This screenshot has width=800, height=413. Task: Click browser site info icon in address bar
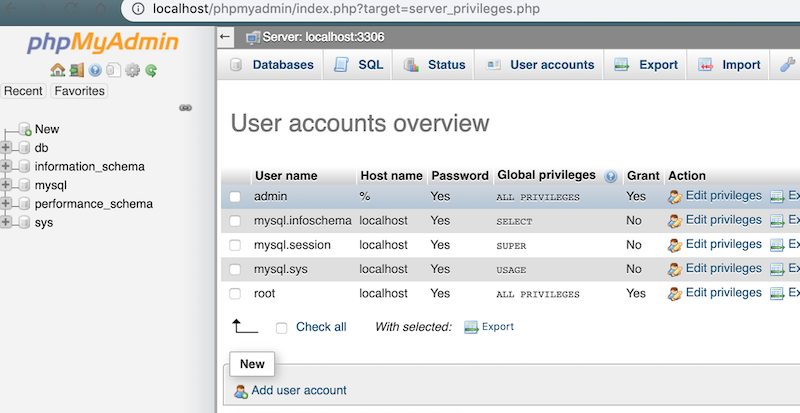coord(138,9)
